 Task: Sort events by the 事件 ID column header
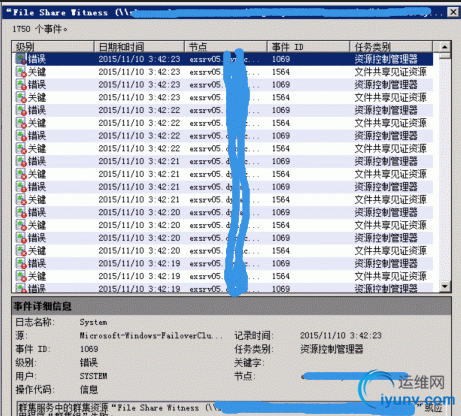(308, 47)
